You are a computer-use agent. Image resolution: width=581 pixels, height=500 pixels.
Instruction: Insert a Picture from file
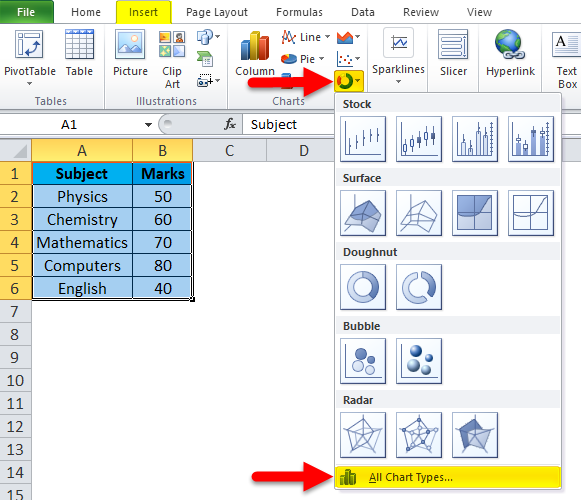(130, 53)
